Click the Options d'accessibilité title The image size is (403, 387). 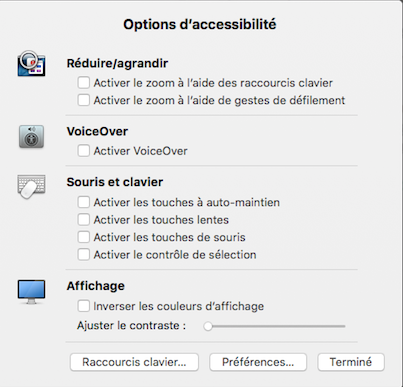(x=200, y=25)
